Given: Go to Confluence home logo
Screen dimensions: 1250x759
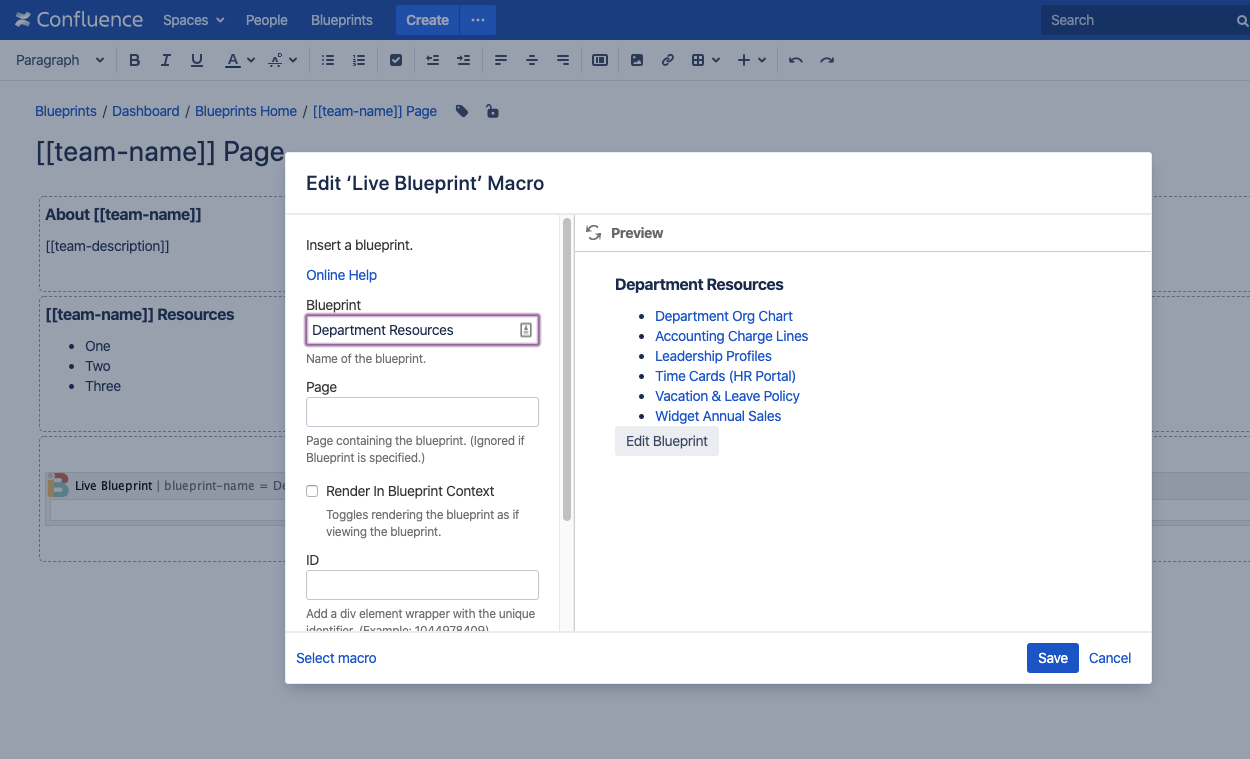Looking at the screenshot, I should tap(79, 20).
